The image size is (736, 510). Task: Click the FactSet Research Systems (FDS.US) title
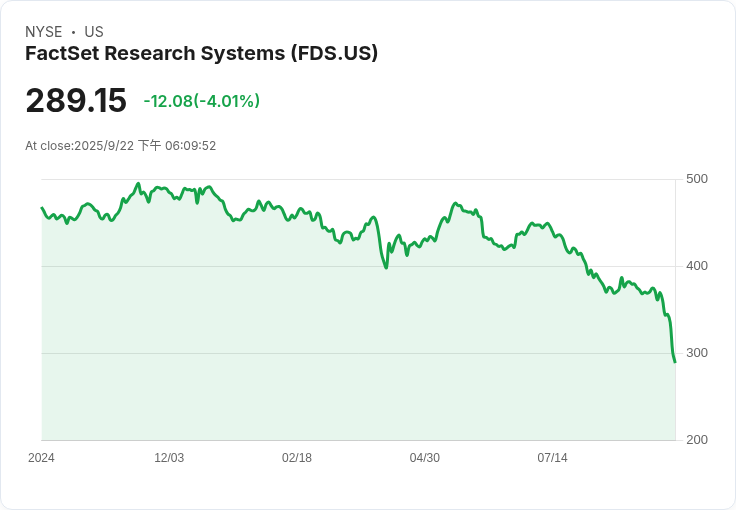tap(201, 53)
